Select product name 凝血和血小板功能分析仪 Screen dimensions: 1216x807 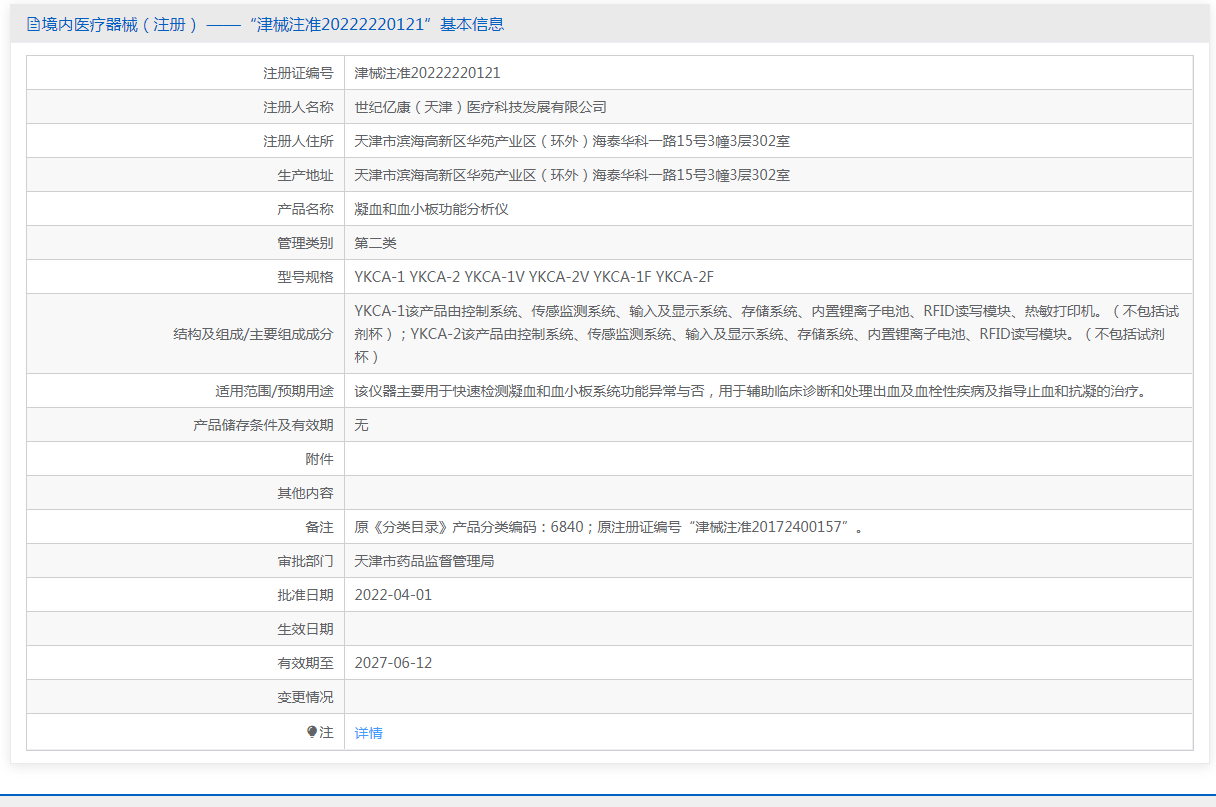pyautogui.click(x=432, y=209)
